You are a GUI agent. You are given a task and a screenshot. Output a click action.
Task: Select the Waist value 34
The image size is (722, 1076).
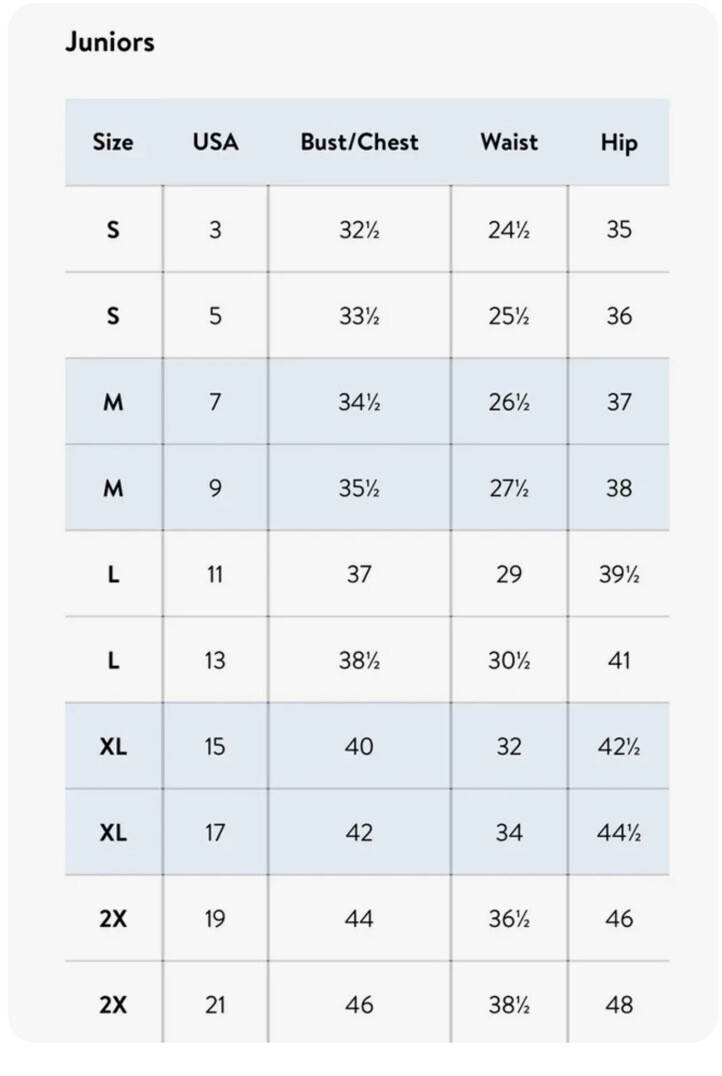click(x=509, y=832)
